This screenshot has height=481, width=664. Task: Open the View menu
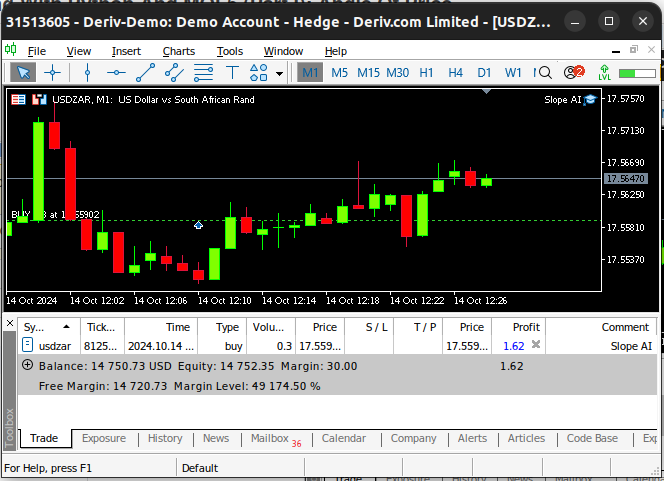click(79, 51)
